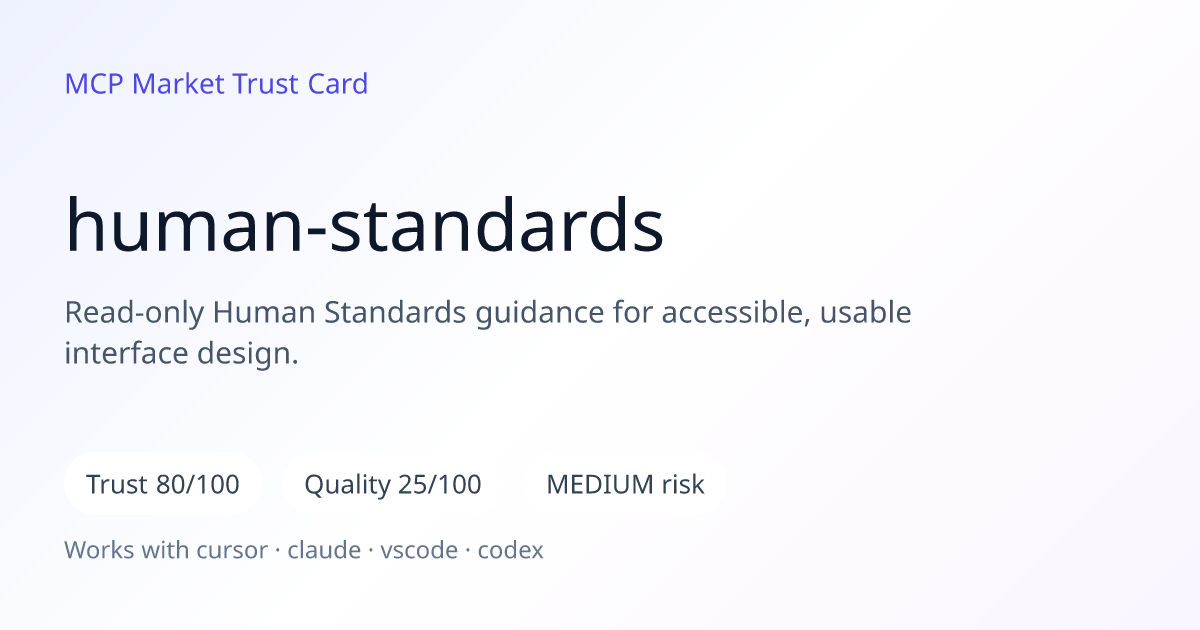Click the words Trust Card in header
The width and height of the screenshot is (1200, 630).
300,84
